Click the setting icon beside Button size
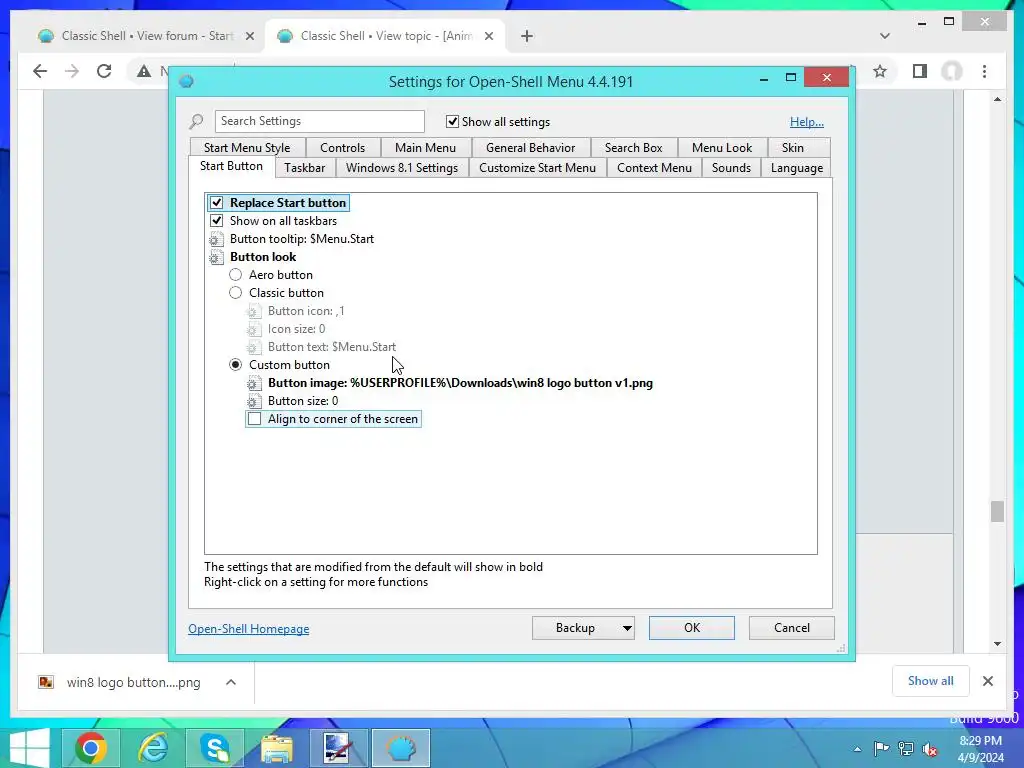Screen dimensions: 1024x768 (x=254, y=401)
